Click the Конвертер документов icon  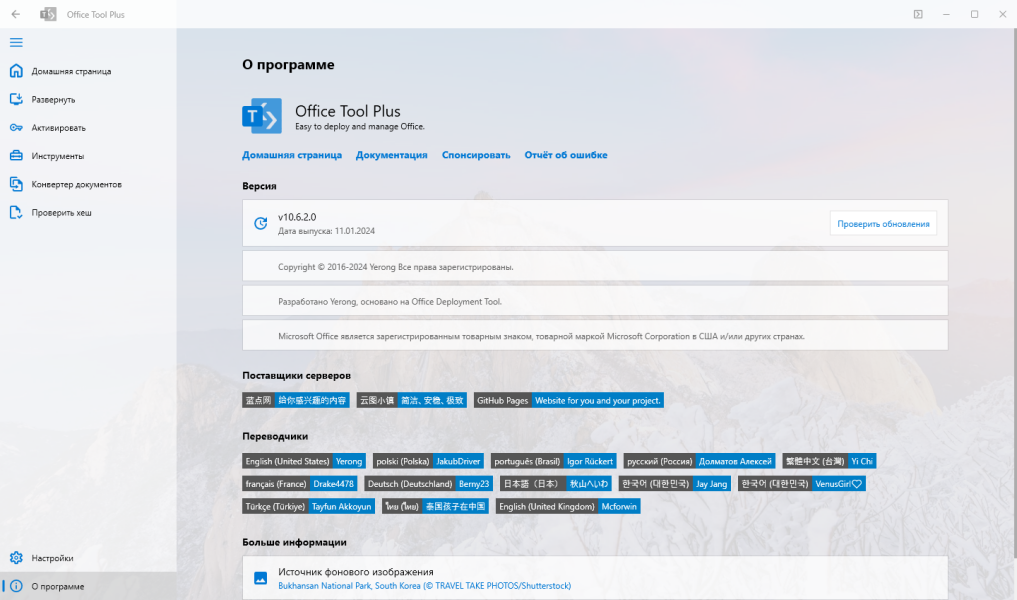(x=16, y=184)
